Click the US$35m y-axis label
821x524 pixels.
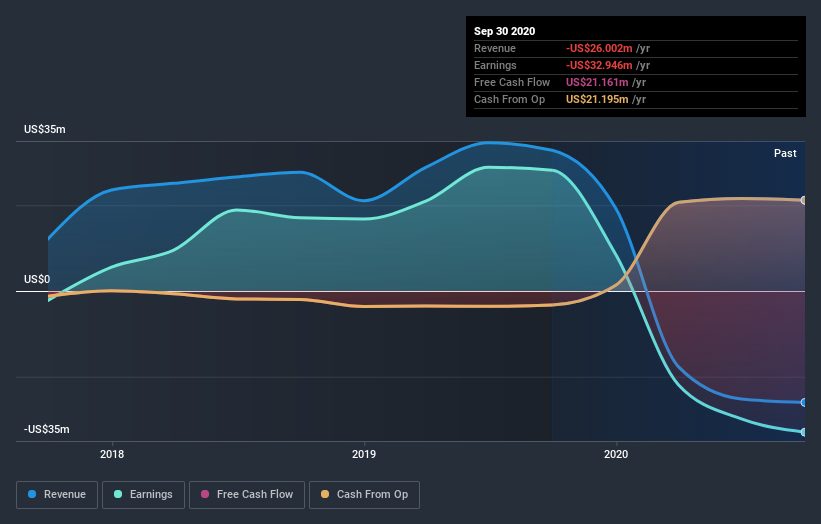pyautogui.click(x=45, y=129)
